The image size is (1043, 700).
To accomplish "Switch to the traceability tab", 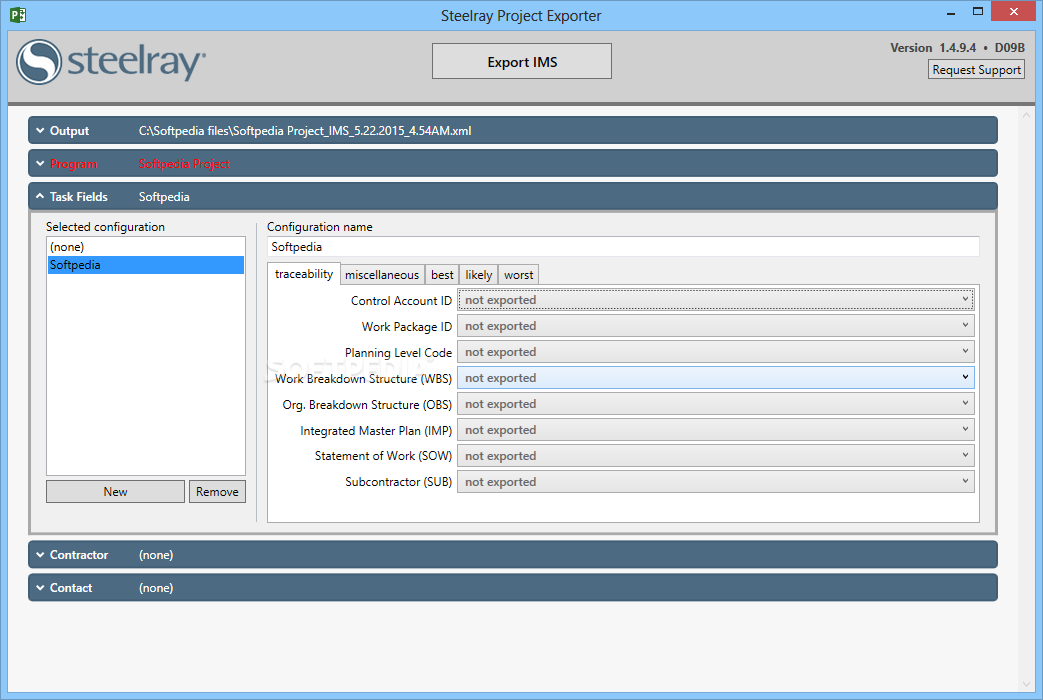I will coord(304,274).
